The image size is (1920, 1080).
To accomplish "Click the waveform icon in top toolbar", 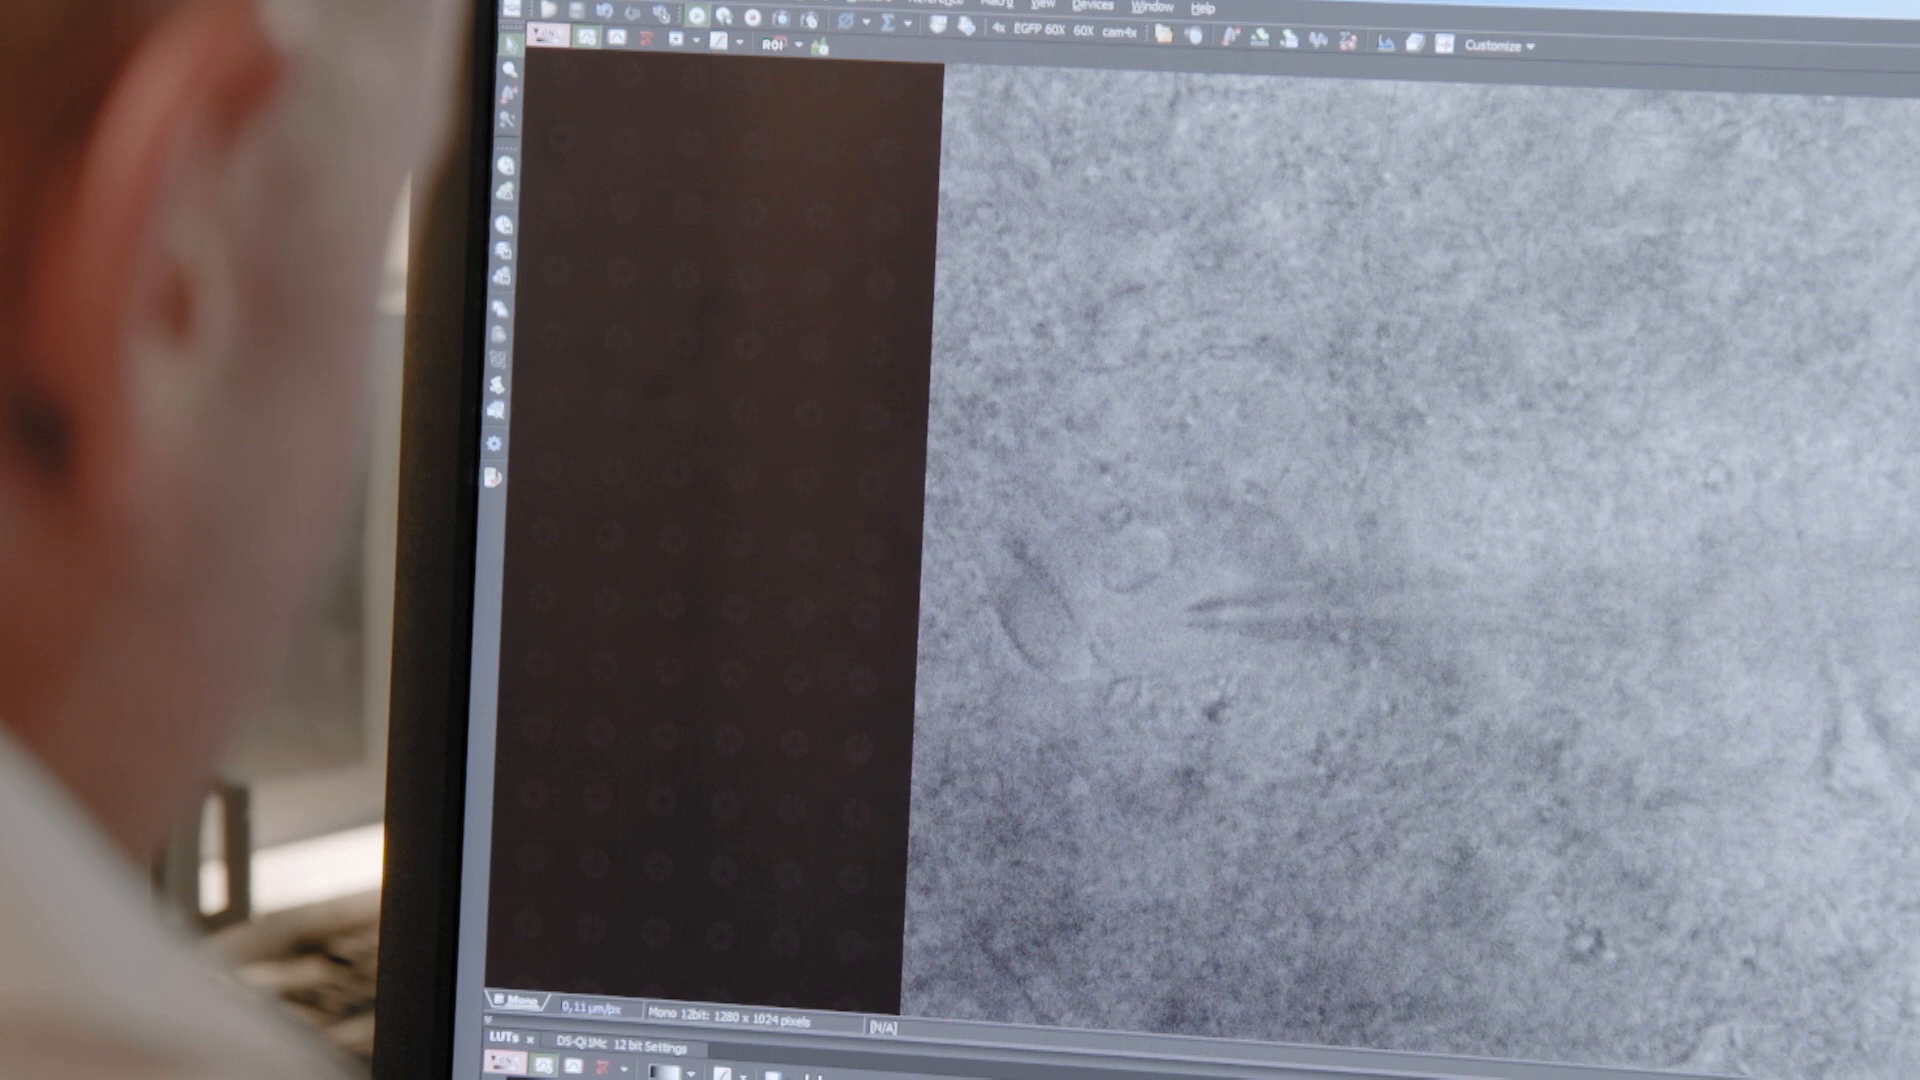I will pos(1318,39).
